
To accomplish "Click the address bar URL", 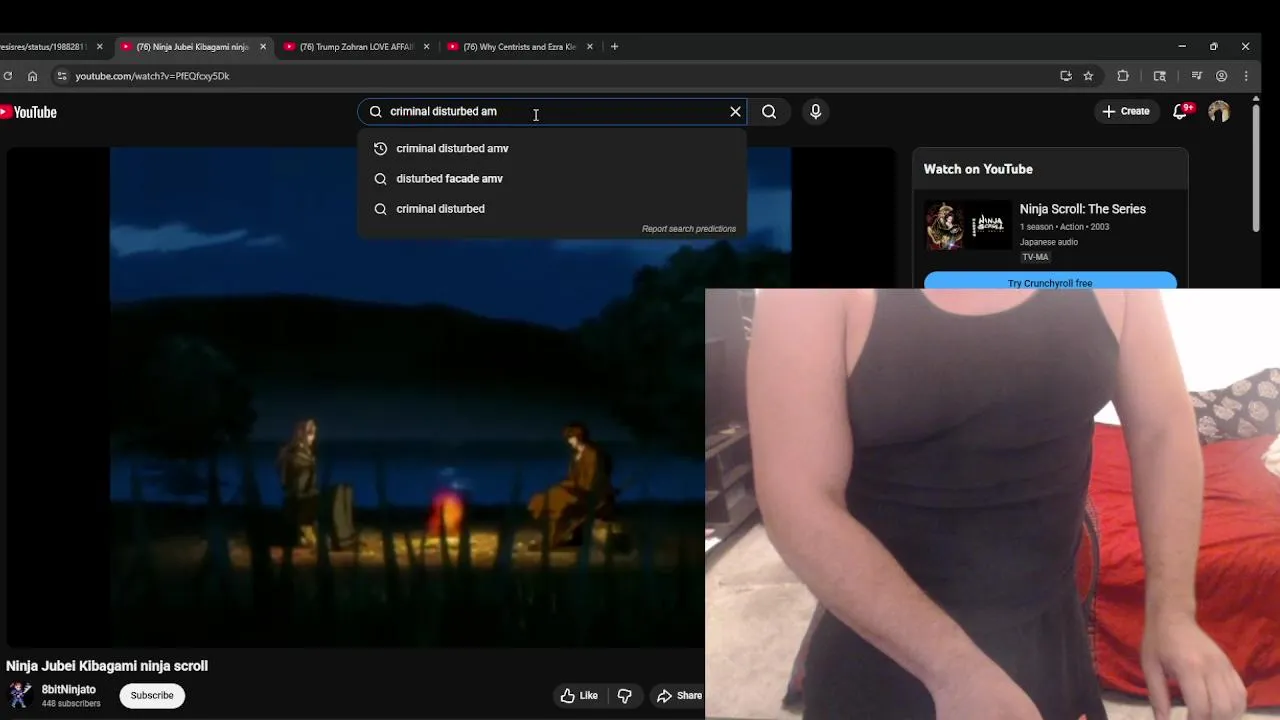I will pos(152,76).
